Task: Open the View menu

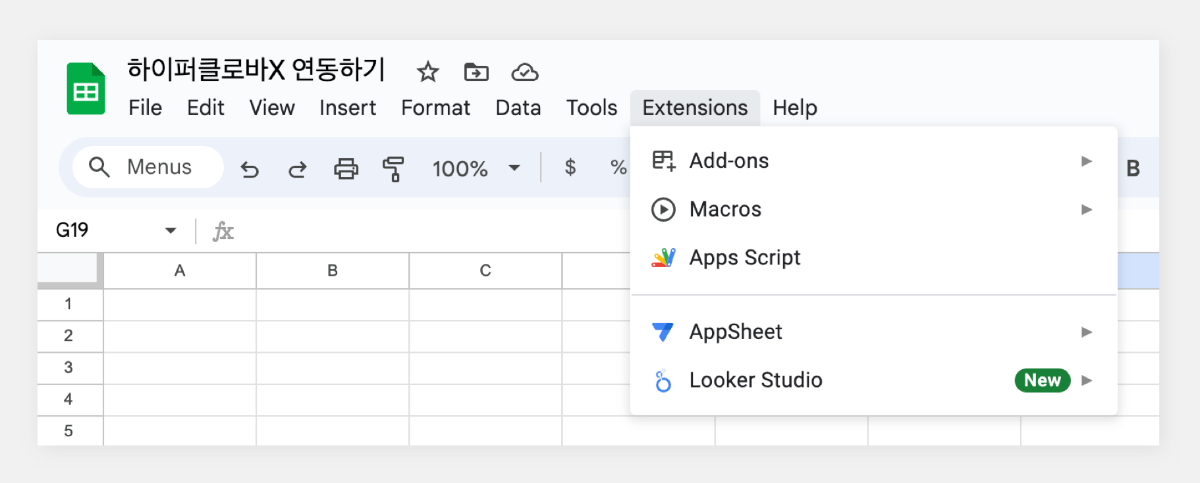Action: pos(272,108)
